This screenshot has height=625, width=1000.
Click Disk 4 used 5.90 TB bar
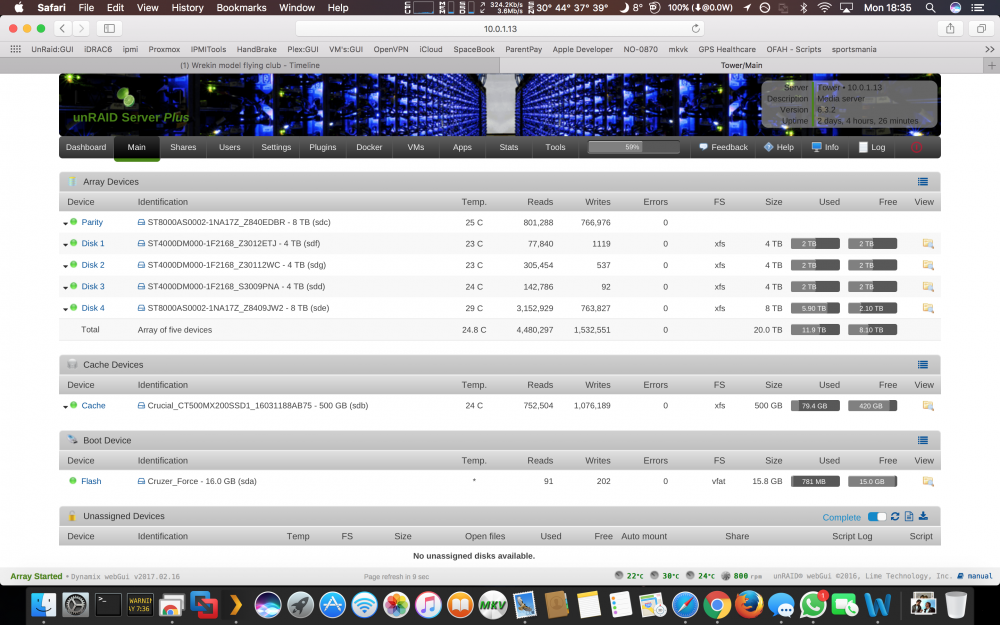(x=815, y=309)
